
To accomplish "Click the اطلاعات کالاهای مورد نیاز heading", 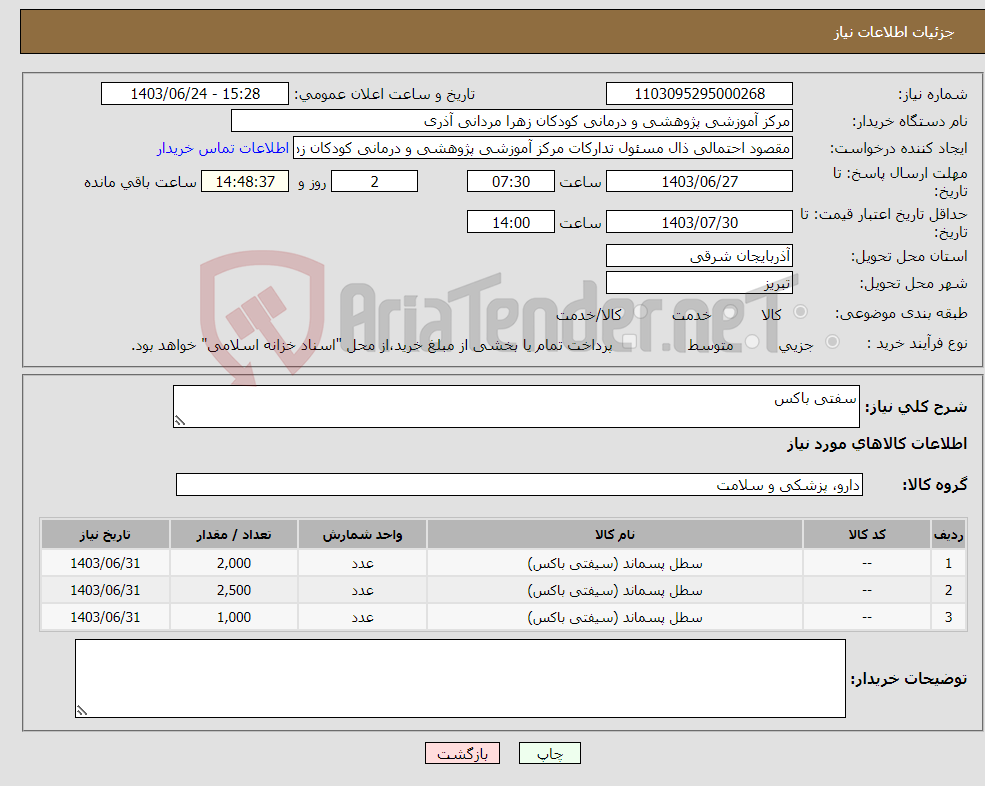I will point(877,444).
